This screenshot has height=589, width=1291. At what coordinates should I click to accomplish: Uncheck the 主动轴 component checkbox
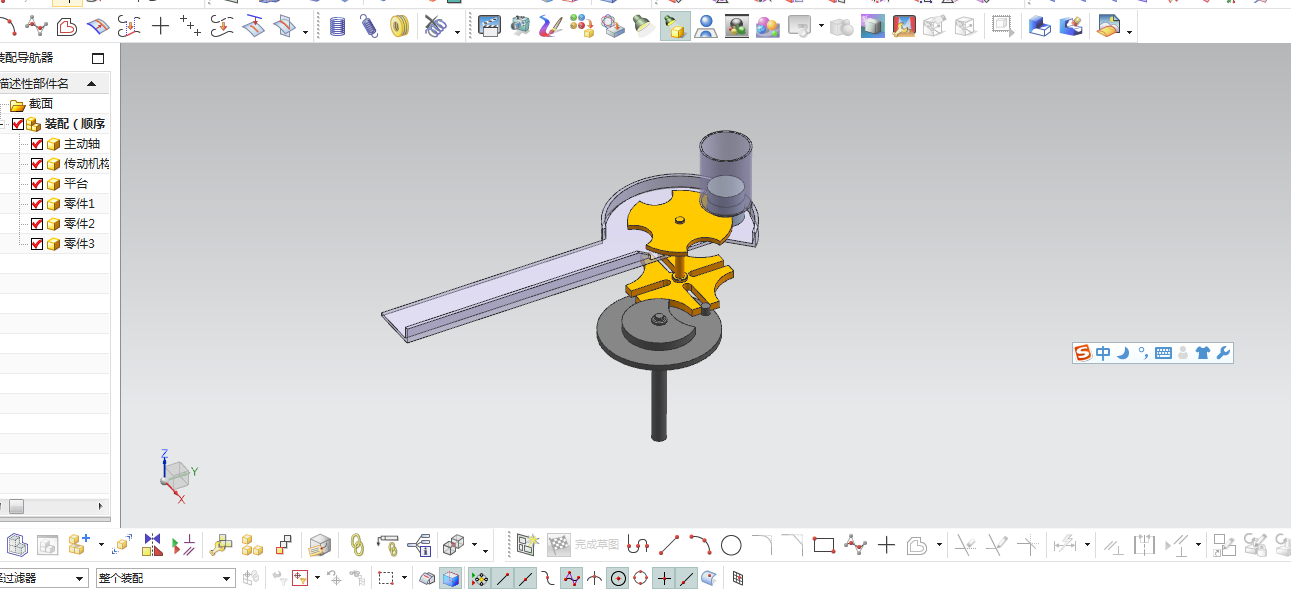coord(38,144)
